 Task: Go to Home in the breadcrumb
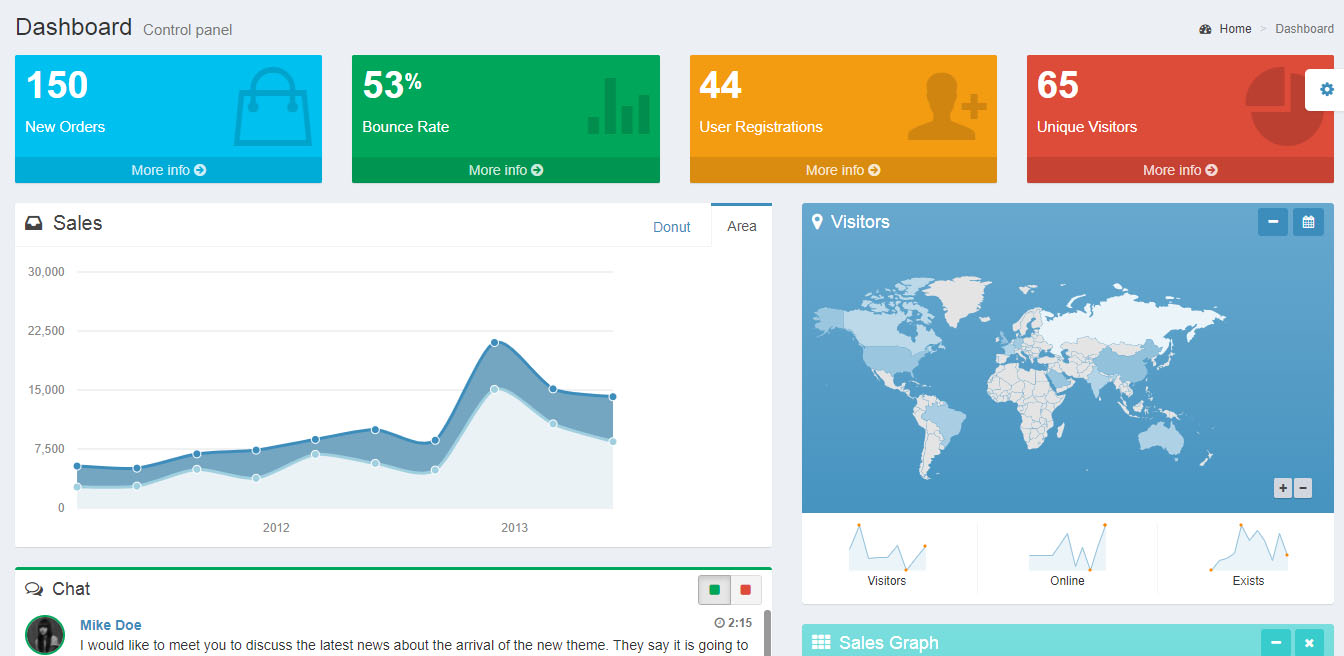[x=1235, y=29]
